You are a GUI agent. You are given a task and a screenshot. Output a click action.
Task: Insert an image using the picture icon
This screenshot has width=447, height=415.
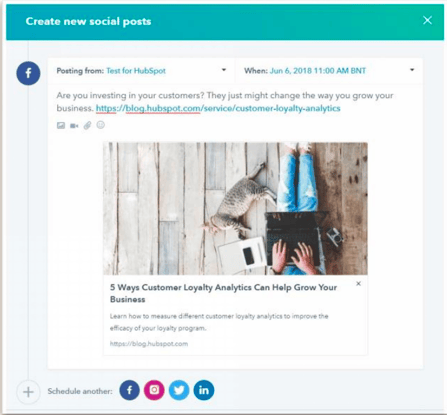[x=61, y=125]
